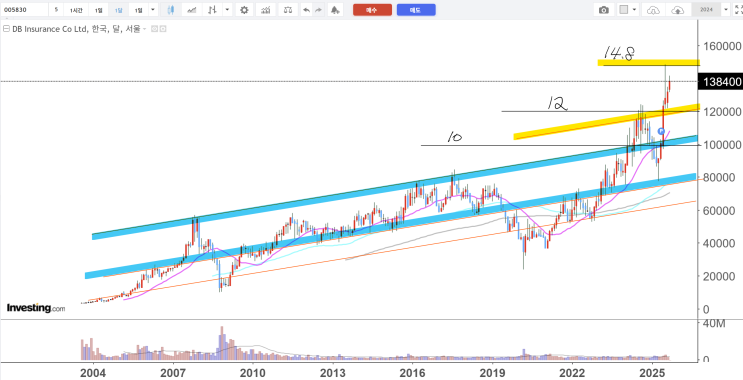Click the 160000 price axis label
743x380 pixels.
coord(722,46)
